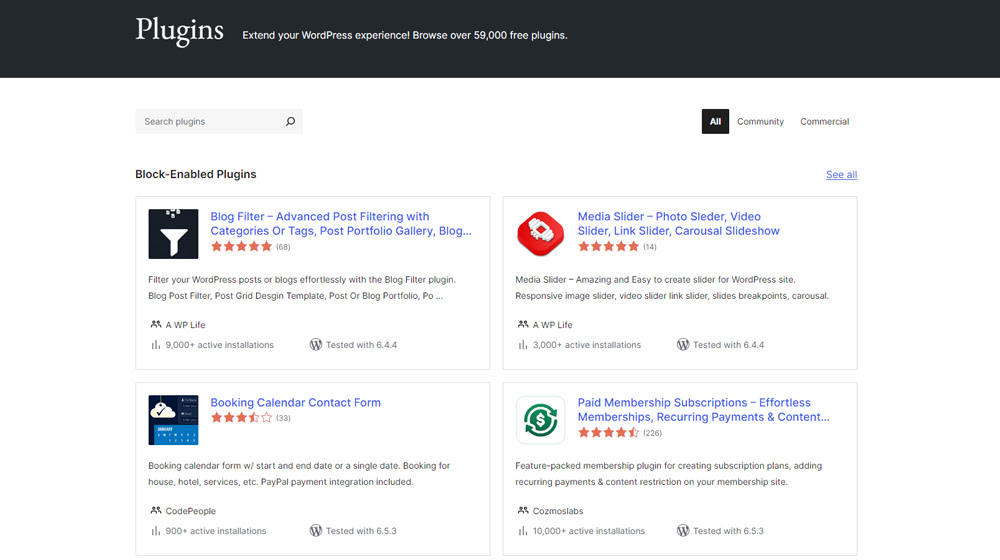Image resolution: width=1000 pixels, height=560 pixels.
Task: Click A WP Life in Media Slider card
Action: (553, 325)
